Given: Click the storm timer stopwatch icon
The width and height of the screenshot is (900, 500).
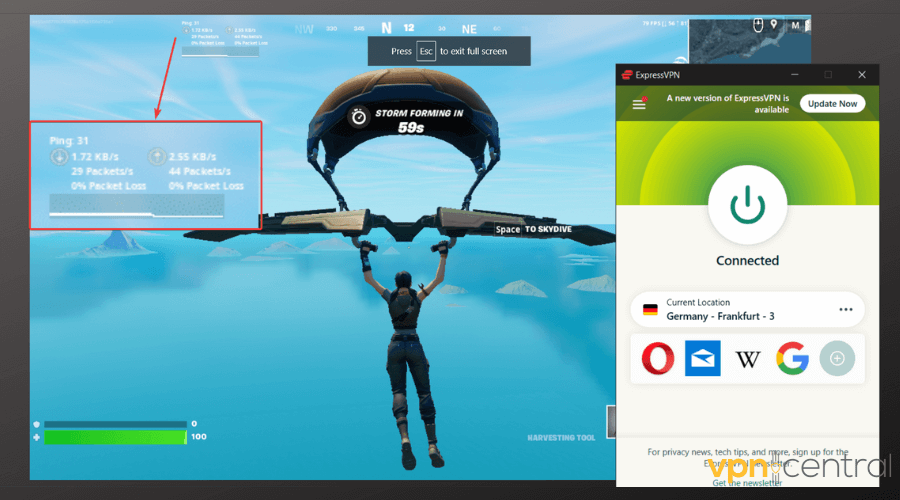Looking at the screenshot, I should pos(359,117).
